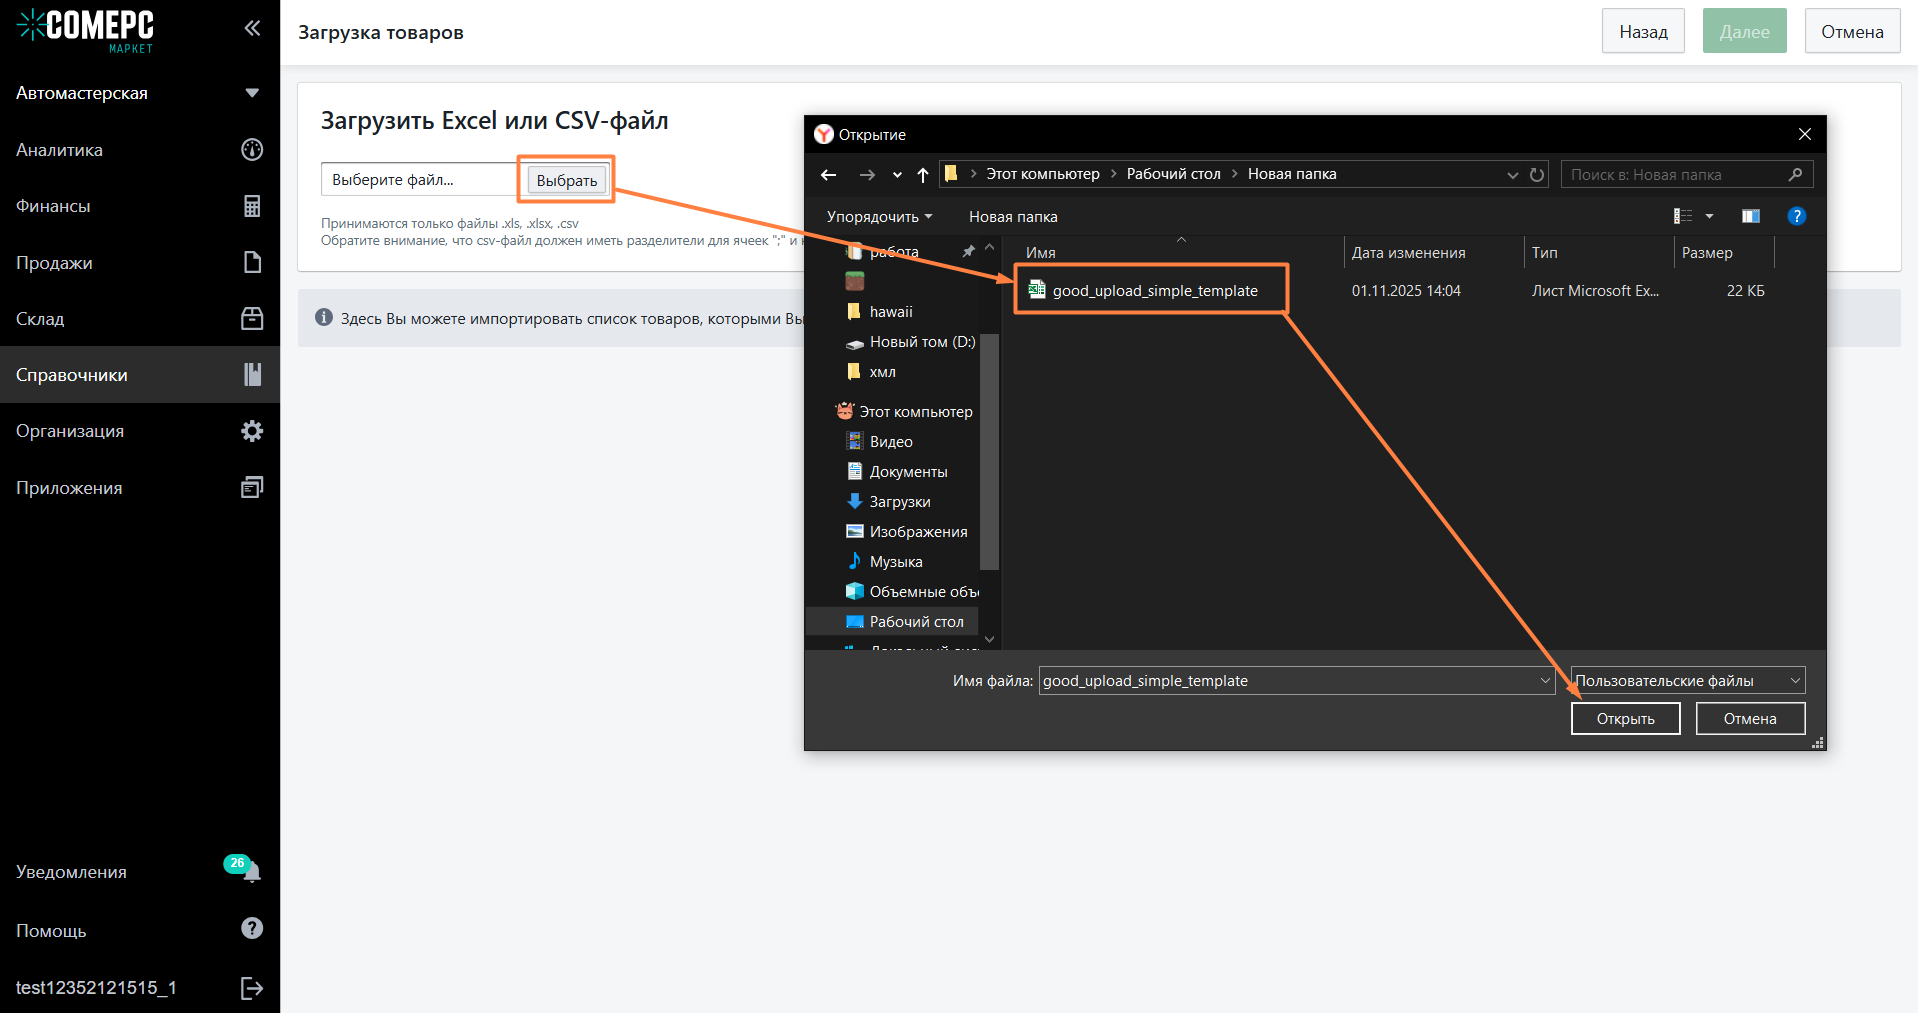Open Организация section in sidebar
The height and width of the screenshot is (1013, 1918).
click(x=140, y=431)
